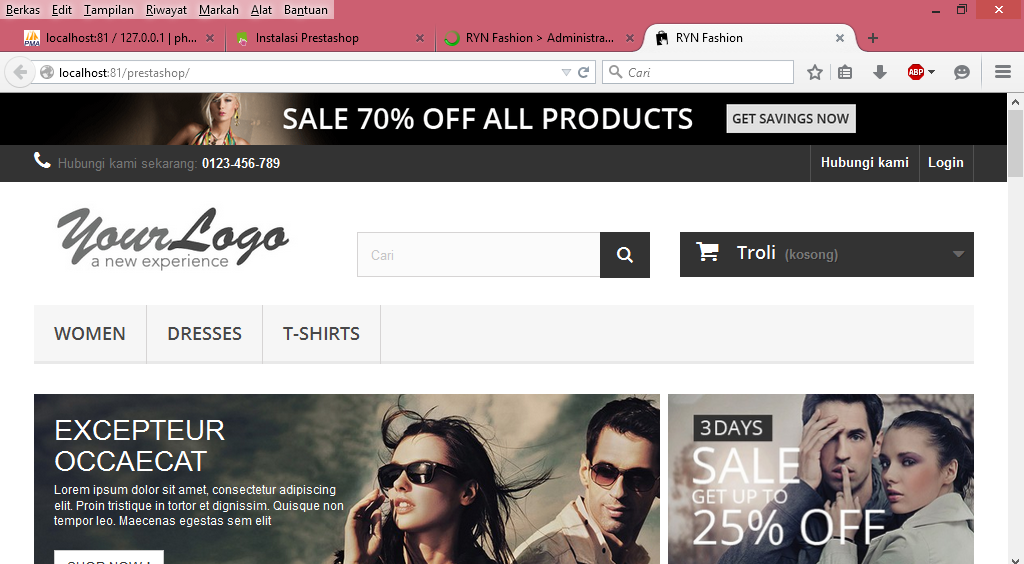Close the Instalasi Prestashop tab
The height and width of the screenshot is (564, 1024).
[420, 39]
